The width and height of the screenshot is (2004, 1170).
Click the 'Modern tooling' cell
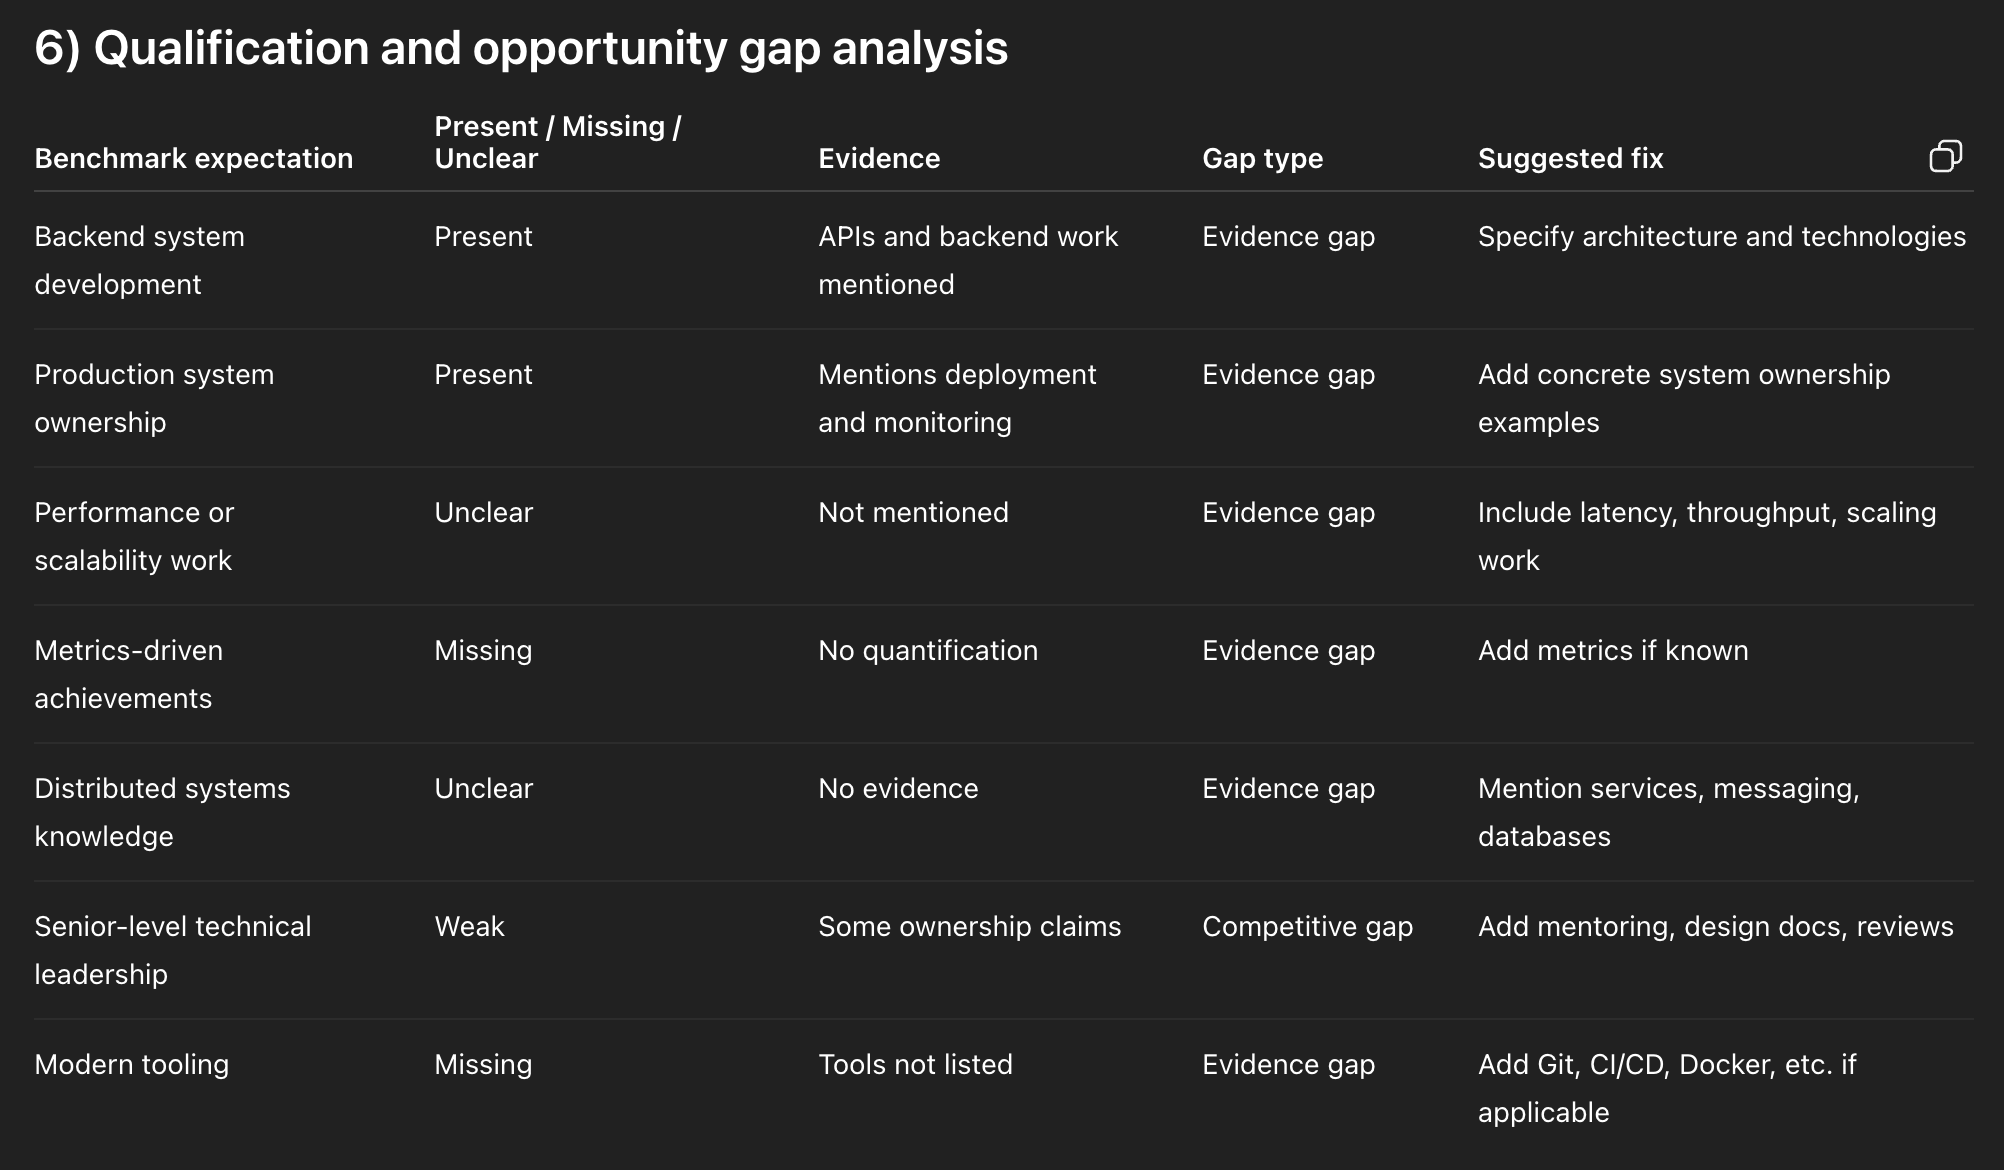pos(131,1064)
